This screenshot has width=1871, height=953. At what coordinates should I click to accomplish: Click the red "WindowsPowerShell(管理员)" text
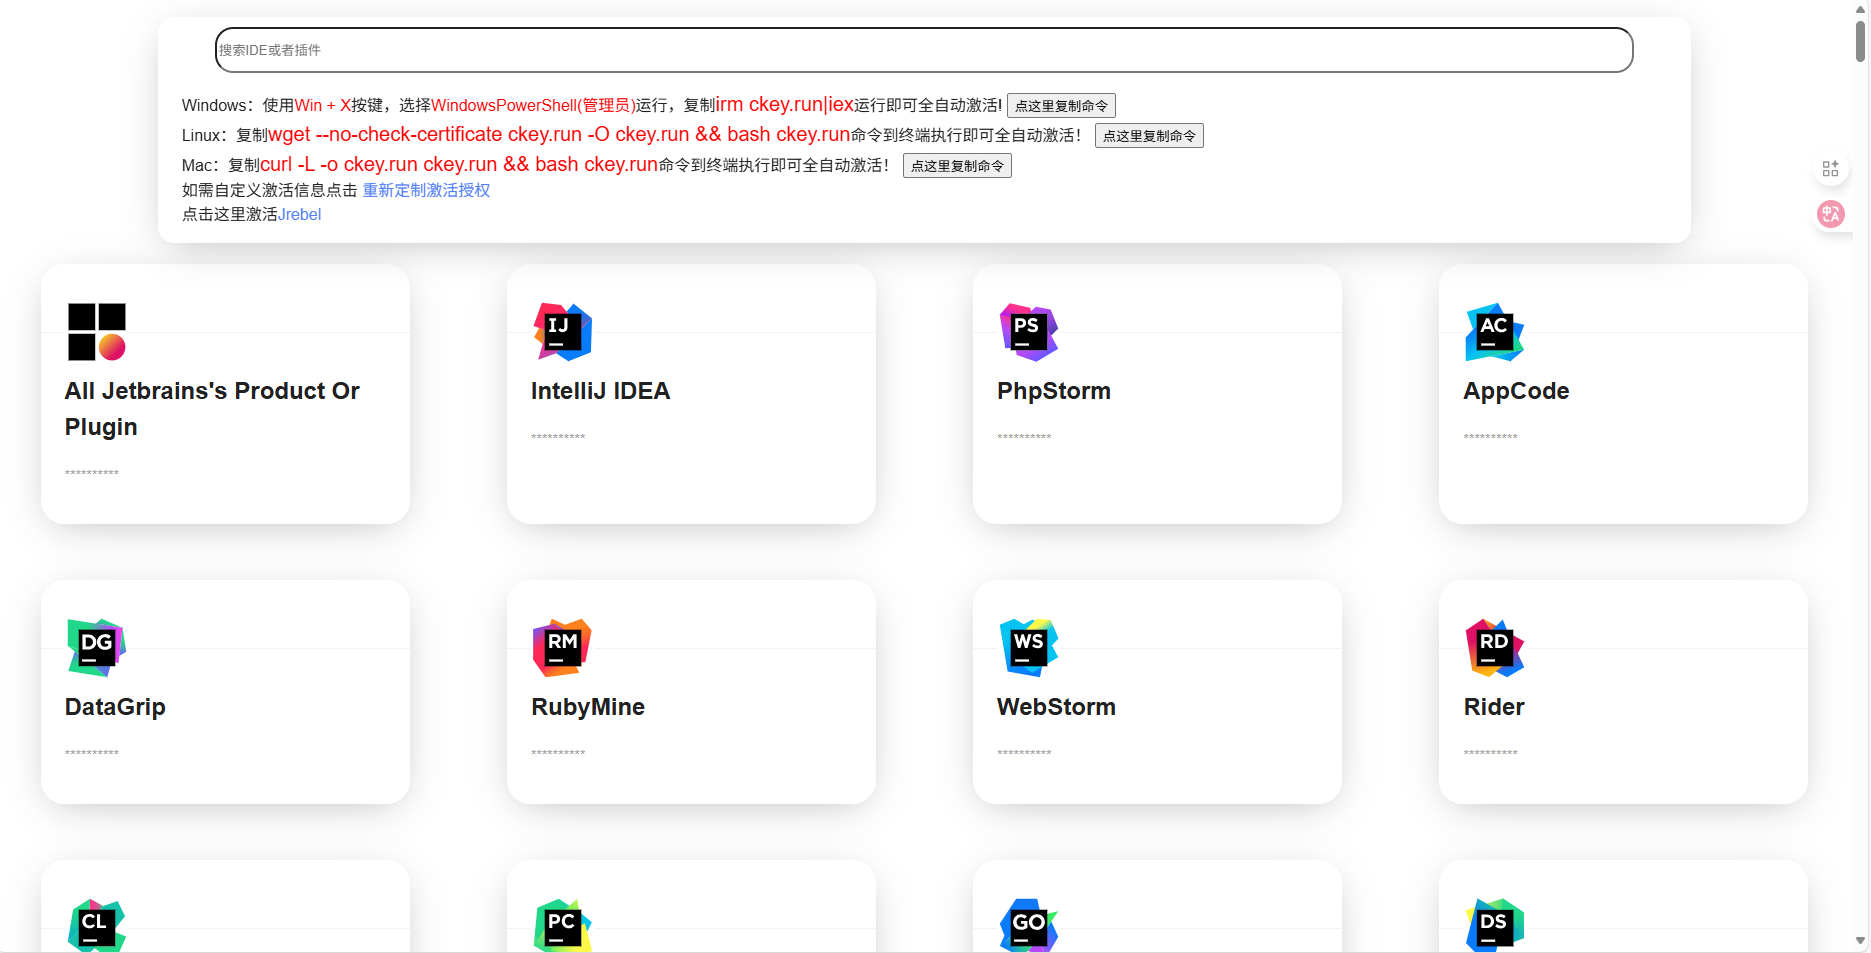coord(533,105)
